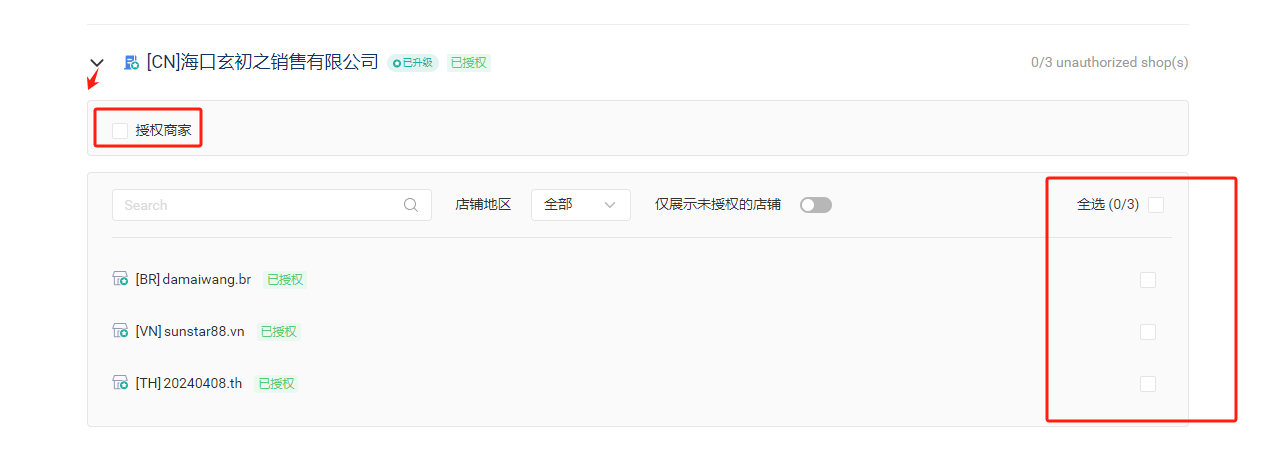Screen dimensions: 1273x472
Task: Click the 0/3 unauthorized shop(s) text
Action: click(1110, 63)
